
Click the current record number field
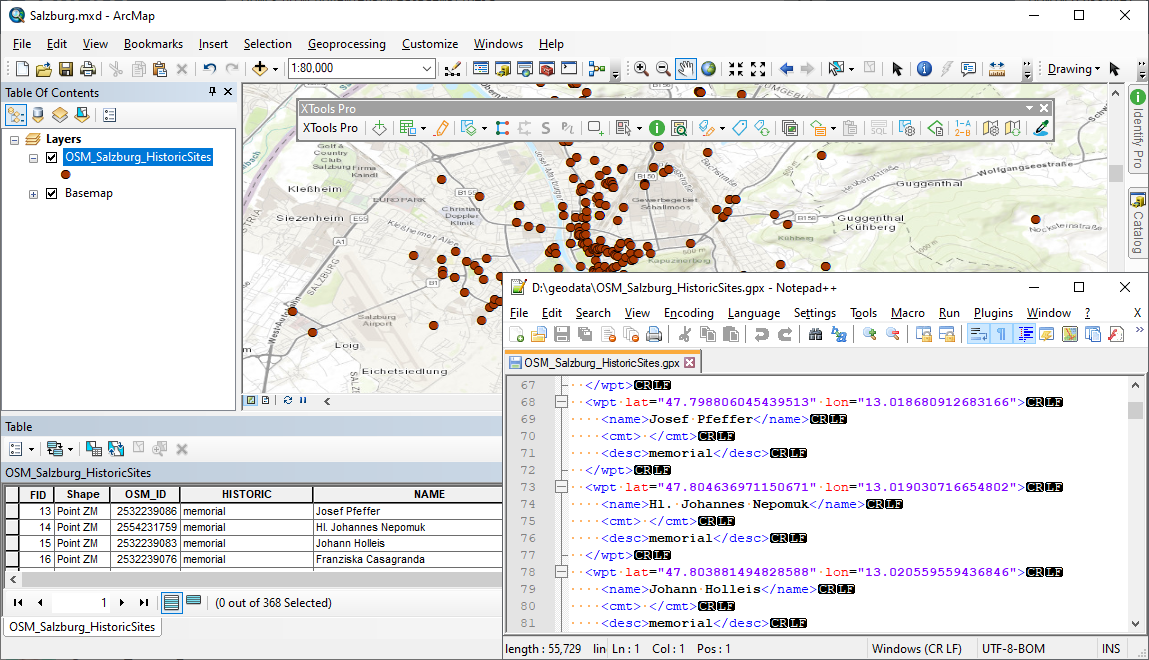click(81, 603)
